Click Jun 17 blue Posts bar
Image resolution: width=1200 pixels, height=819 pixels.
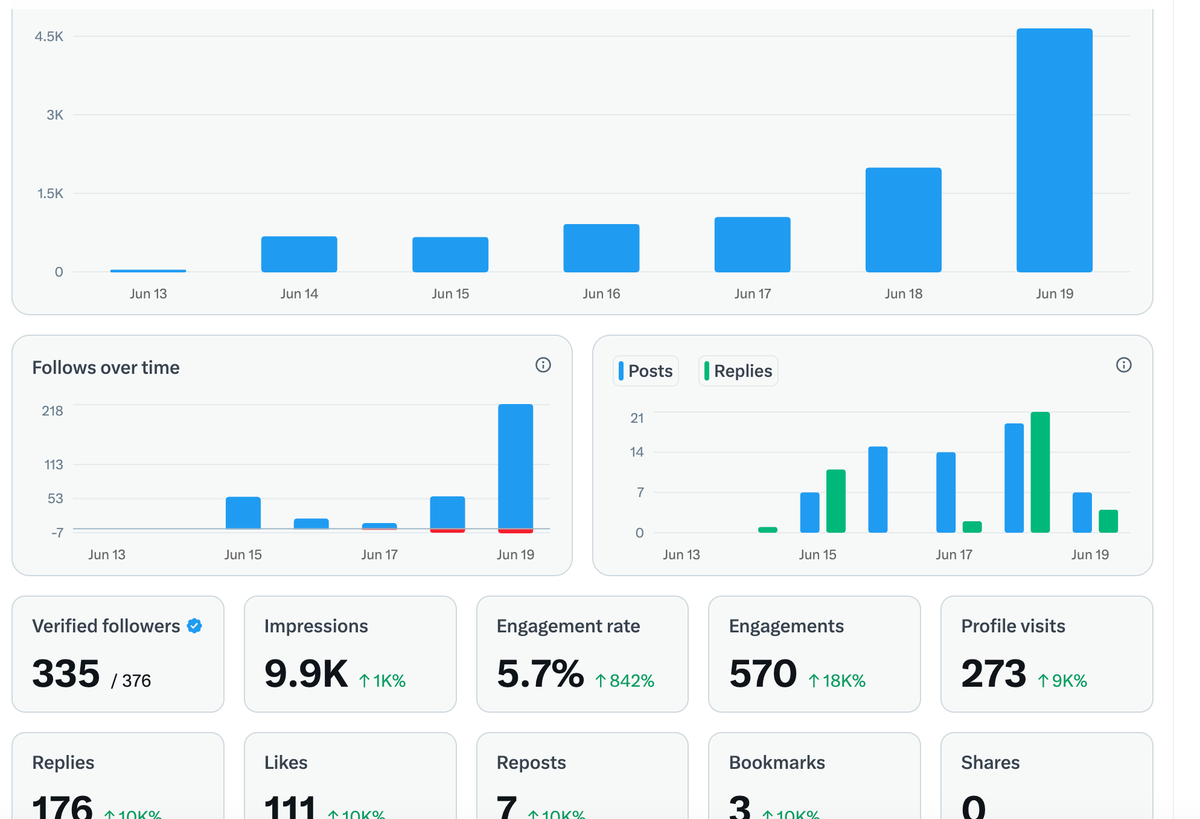(x=946, y=492)
